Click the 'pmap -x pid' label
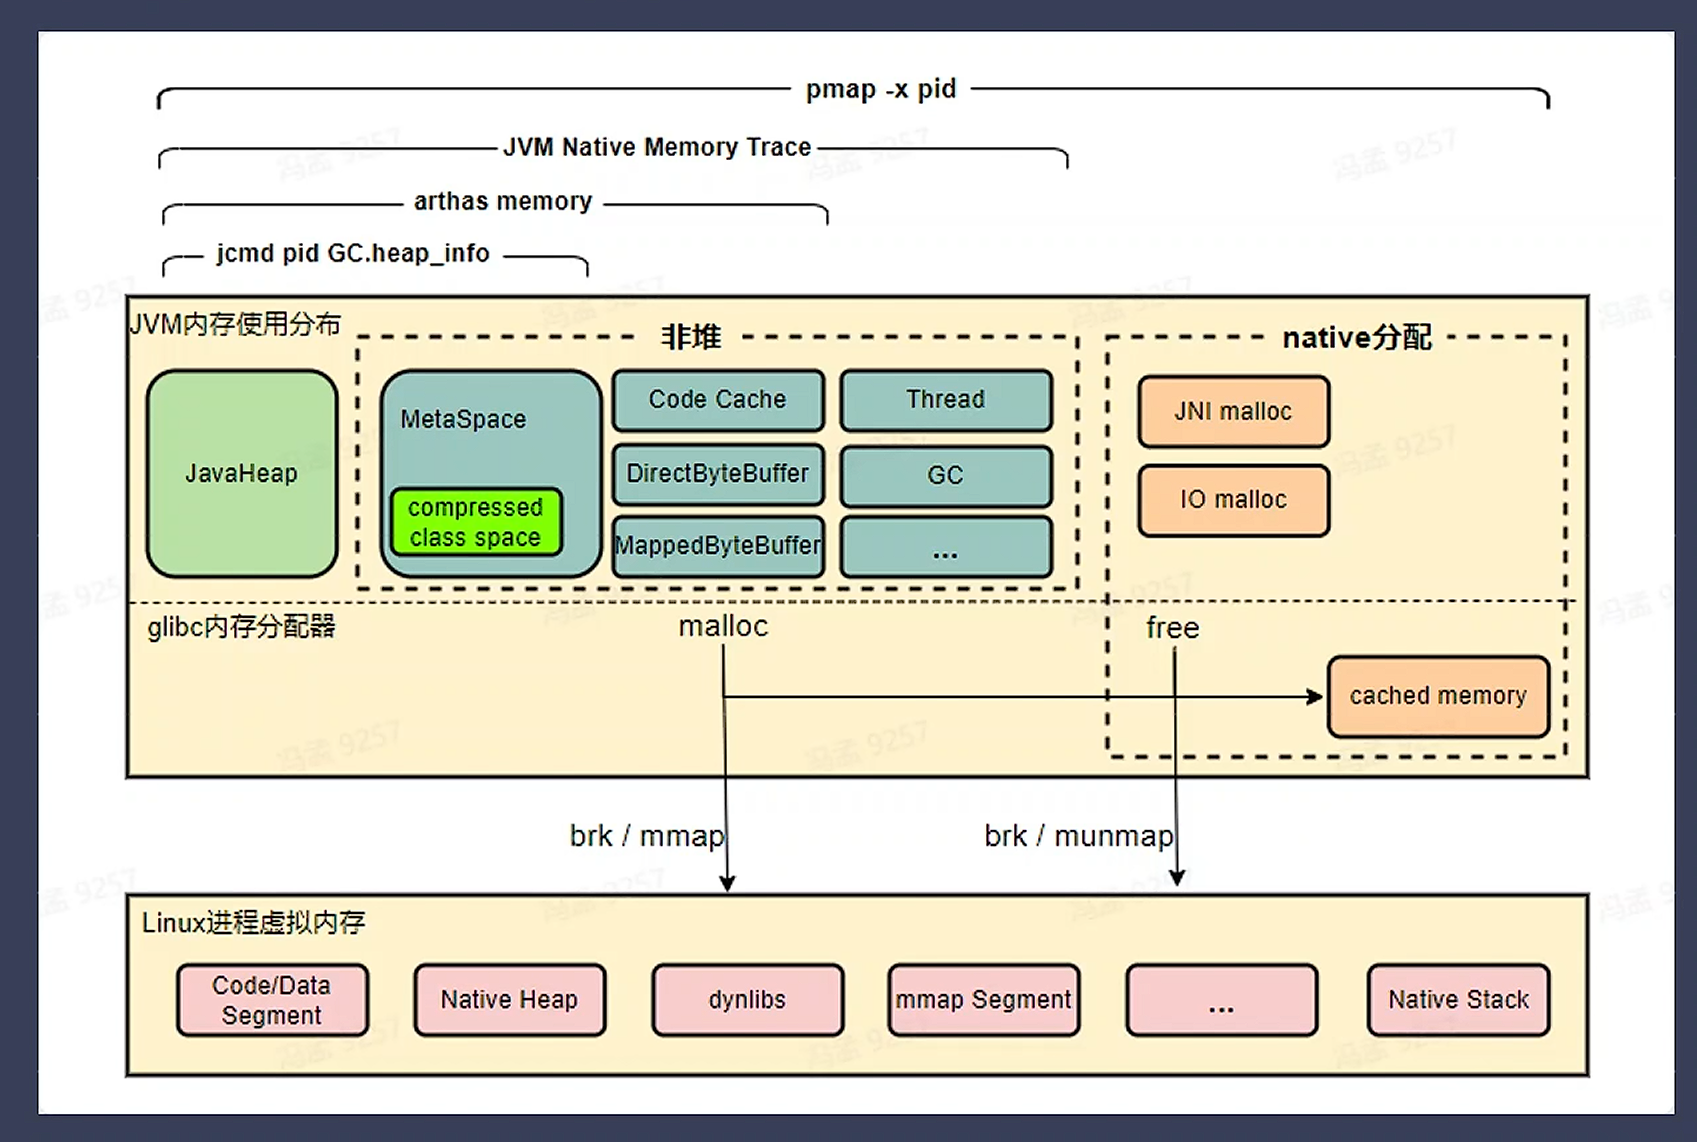Viewport: 1697px width, 1142px height. click(881, 89)
